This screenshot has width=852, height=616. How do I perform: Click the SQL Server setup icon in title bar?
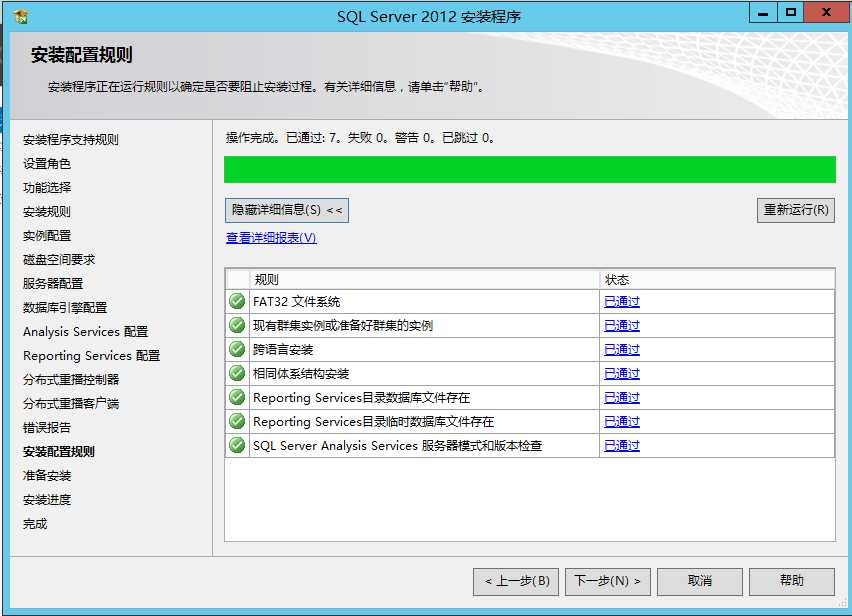click(x=20, y=16)
